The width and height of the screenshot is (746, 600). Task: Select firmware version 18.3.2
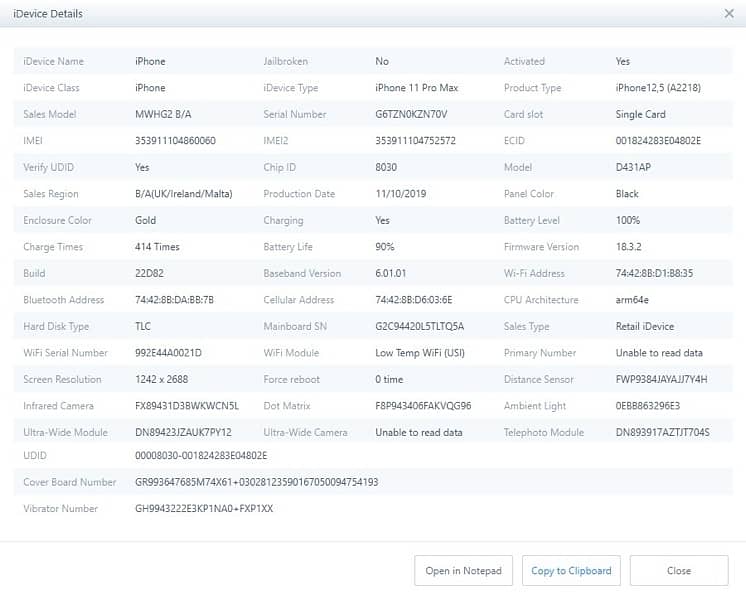628,247
